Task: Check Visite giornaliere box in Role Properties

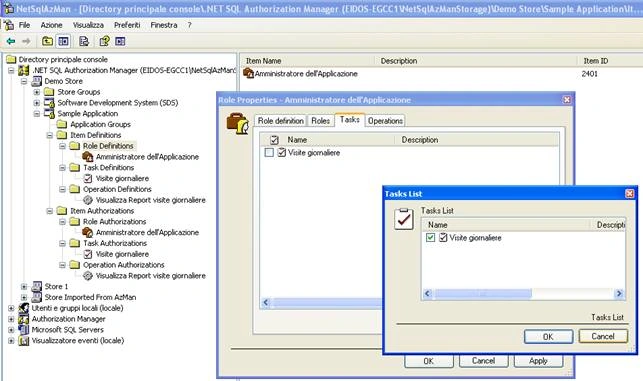Action: (269, 153)
